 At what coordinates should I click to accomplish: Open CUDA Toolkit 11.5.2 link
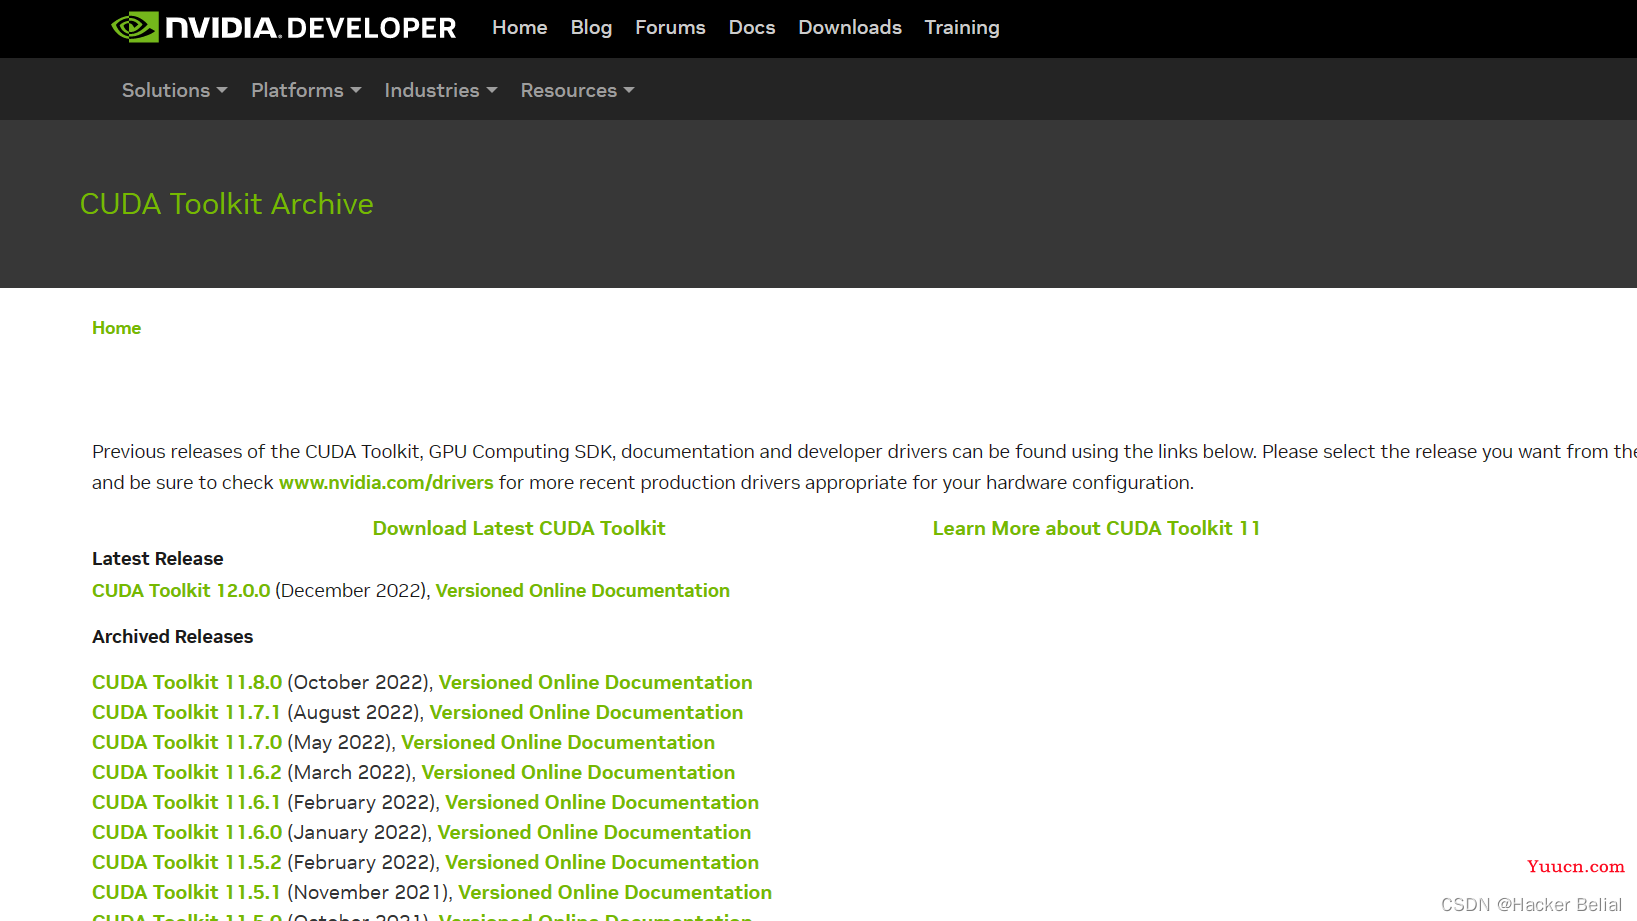pyautogui.click(x=187, y=862)
